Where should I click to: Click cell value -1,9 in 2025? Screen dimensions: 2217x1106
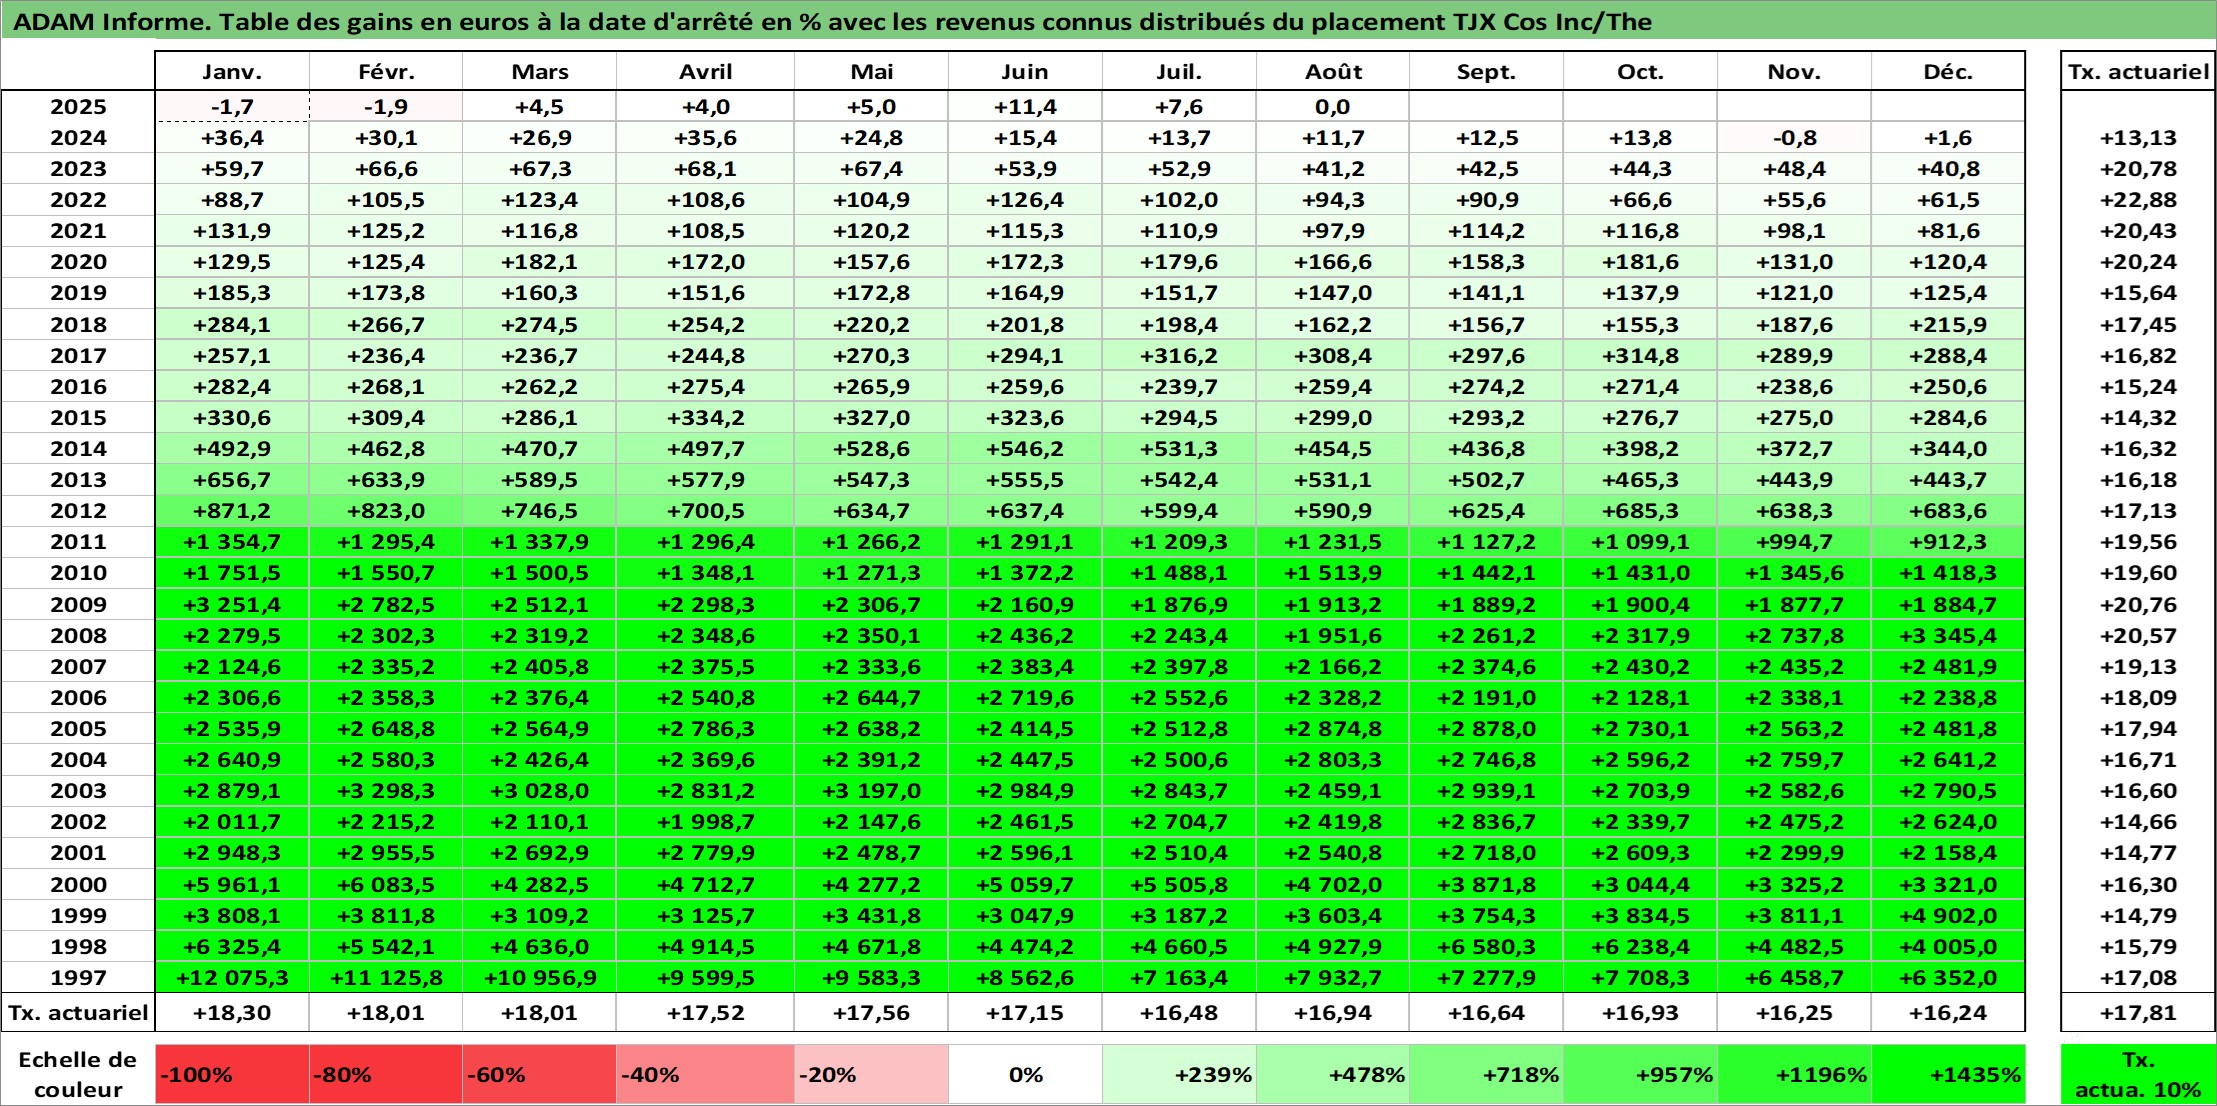(x=386, y=107)
